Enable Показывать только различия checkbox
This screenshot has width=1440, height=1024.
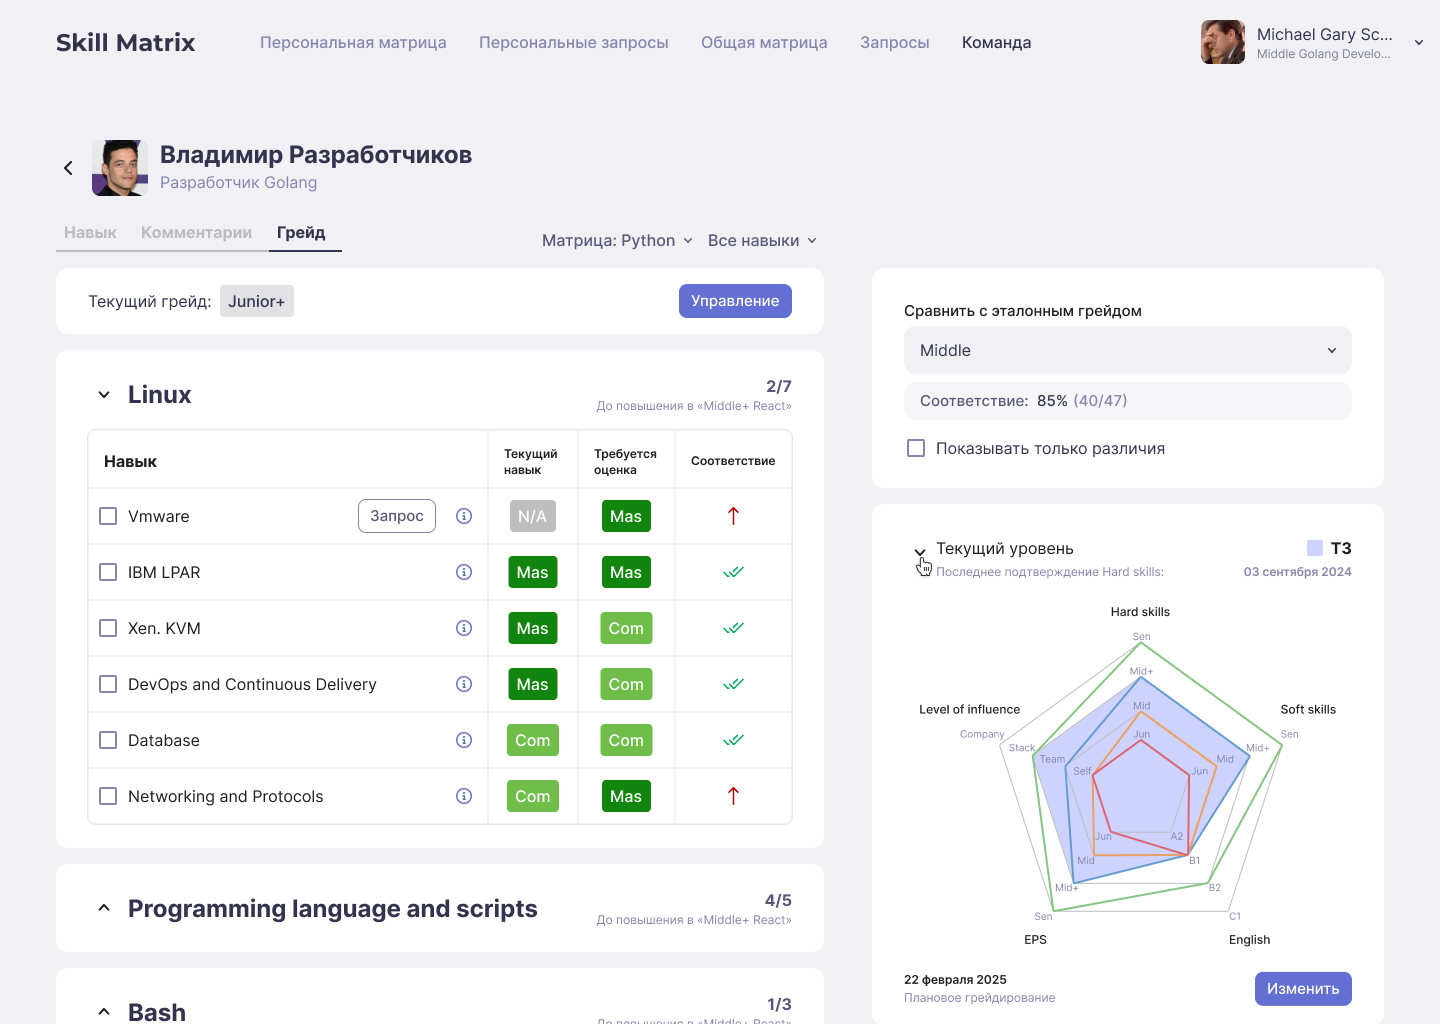click(916, 448)
